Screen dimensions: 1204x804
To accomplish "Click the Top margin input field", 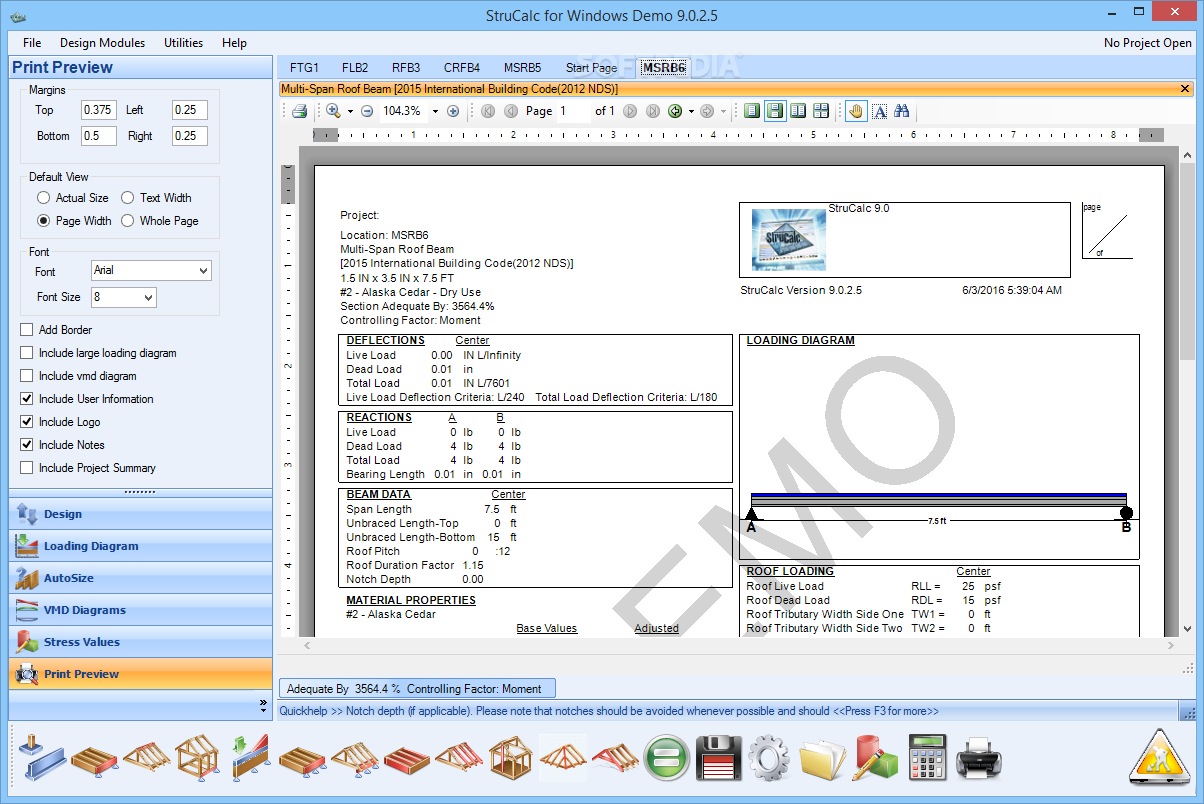I will pos(99,110).
